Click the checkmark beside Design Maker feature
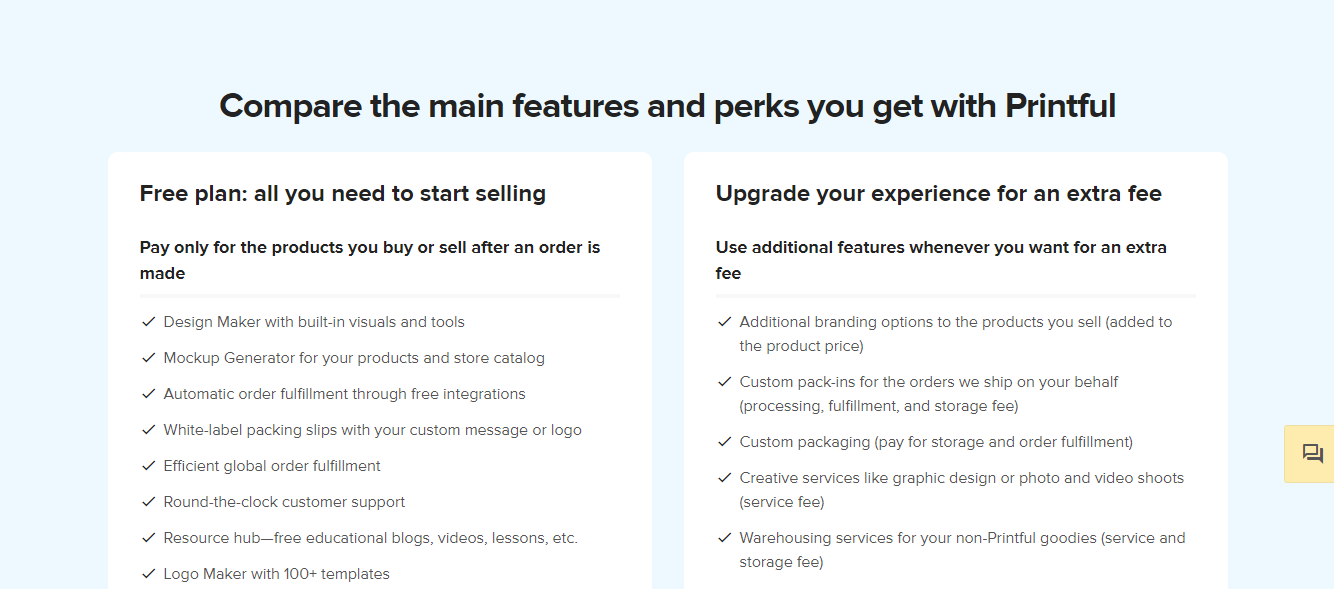1334x589 pixels. pyautogui.click(x=147, y=321)
